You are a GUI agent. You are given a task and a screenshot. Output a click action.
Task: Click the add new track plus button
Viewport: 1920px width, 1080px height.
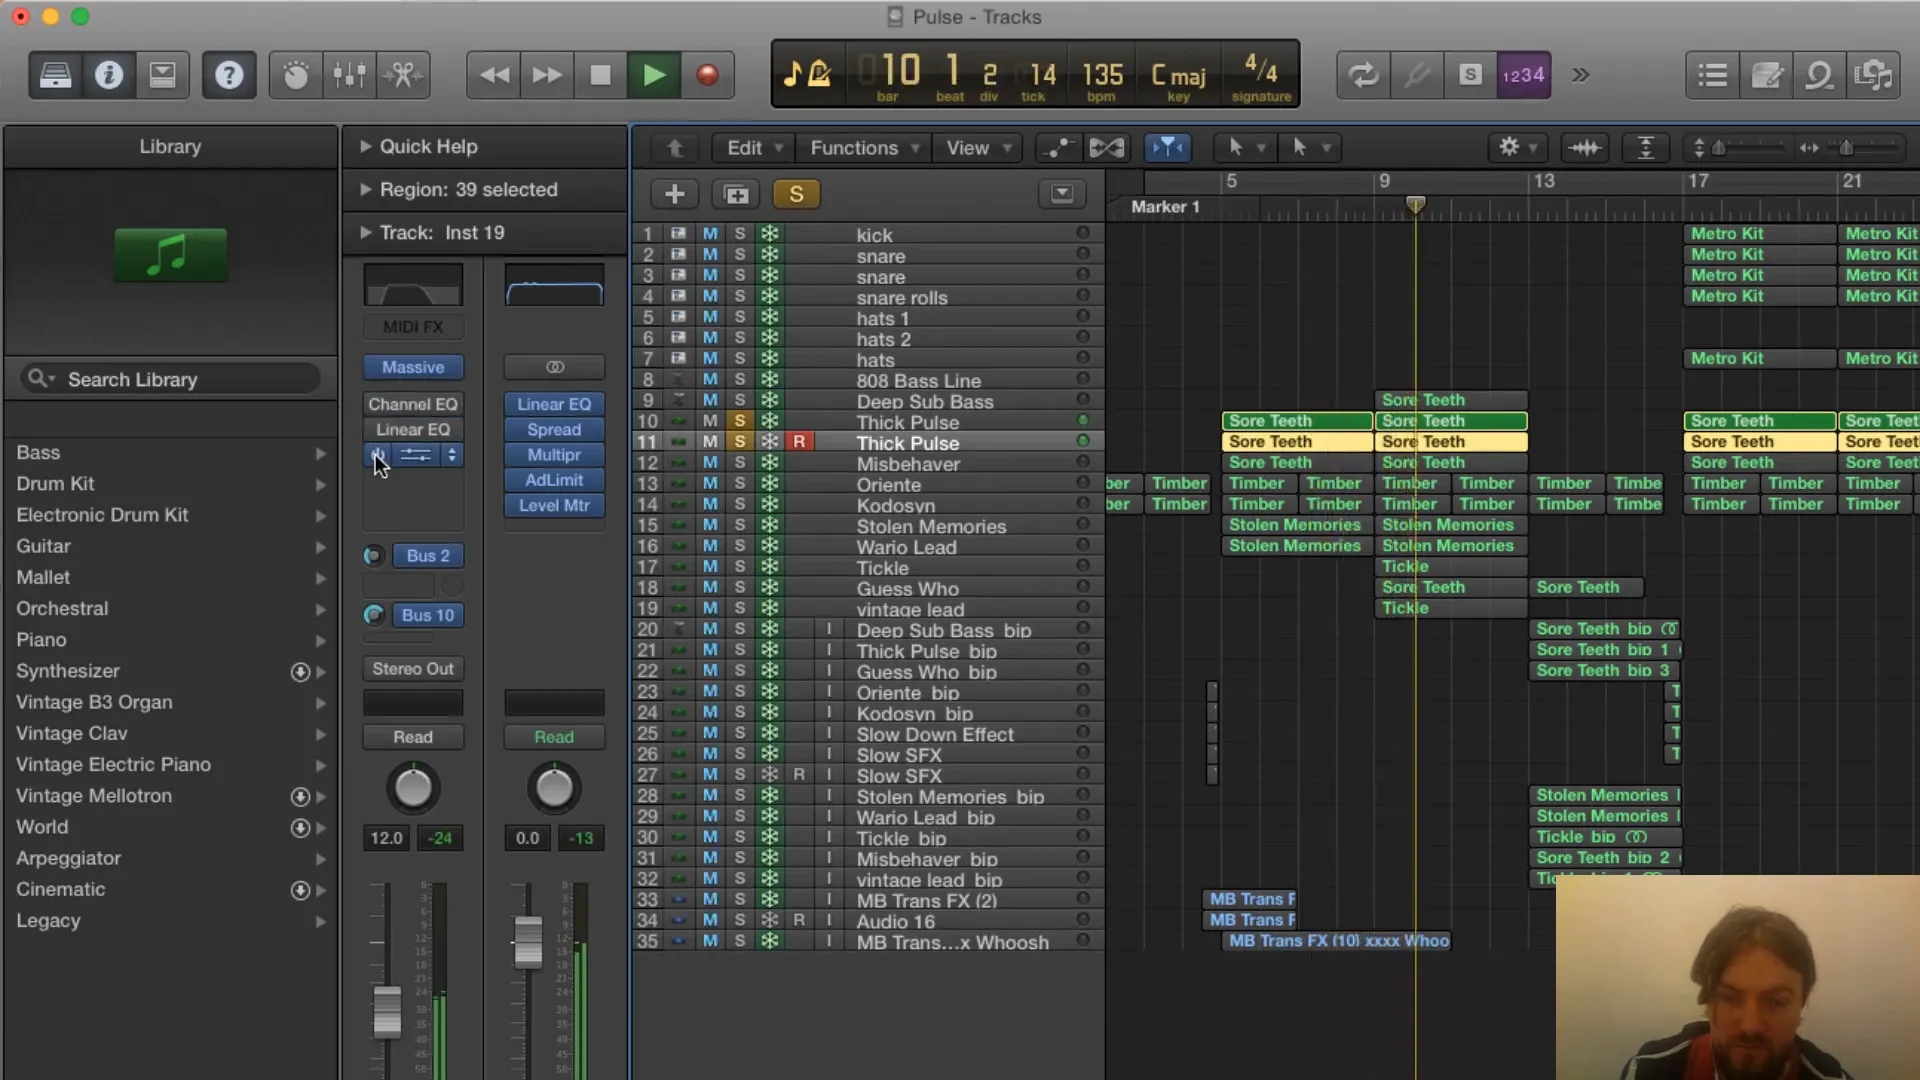[x=675, y=194]
